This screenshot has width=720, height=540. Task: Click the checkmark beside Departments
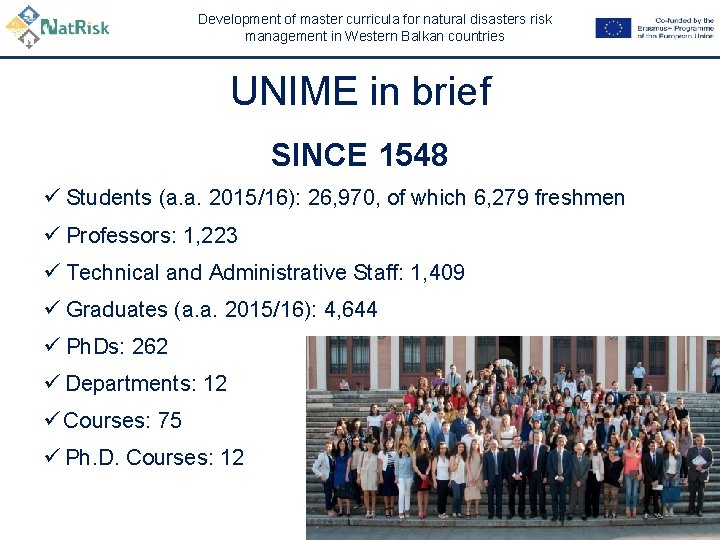(52, 381)
